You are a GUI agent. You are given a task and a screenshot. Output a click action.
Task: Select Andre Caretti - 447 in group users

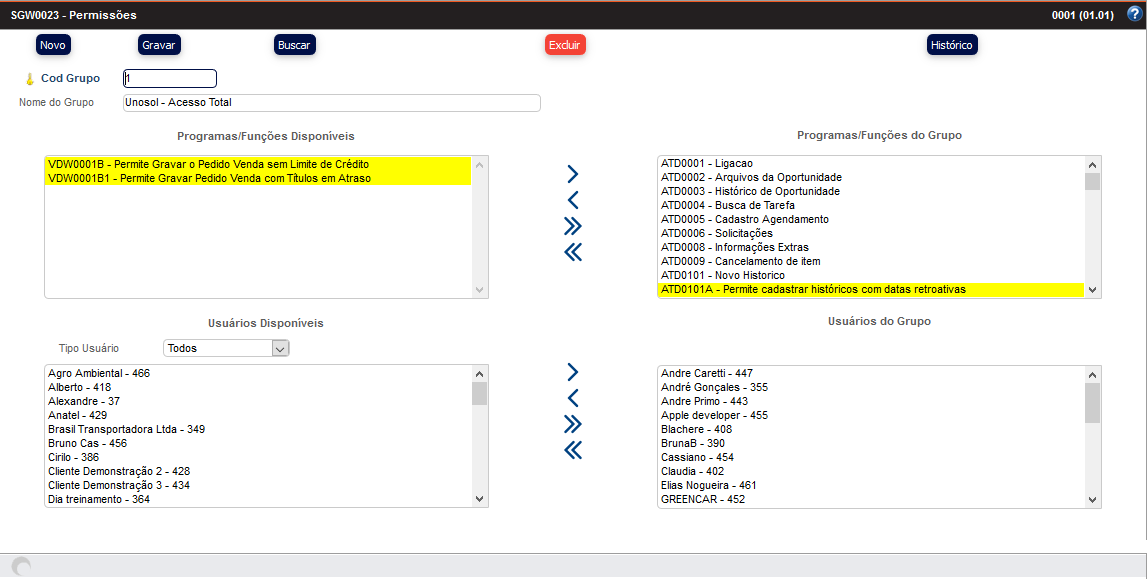pos(707,373)
